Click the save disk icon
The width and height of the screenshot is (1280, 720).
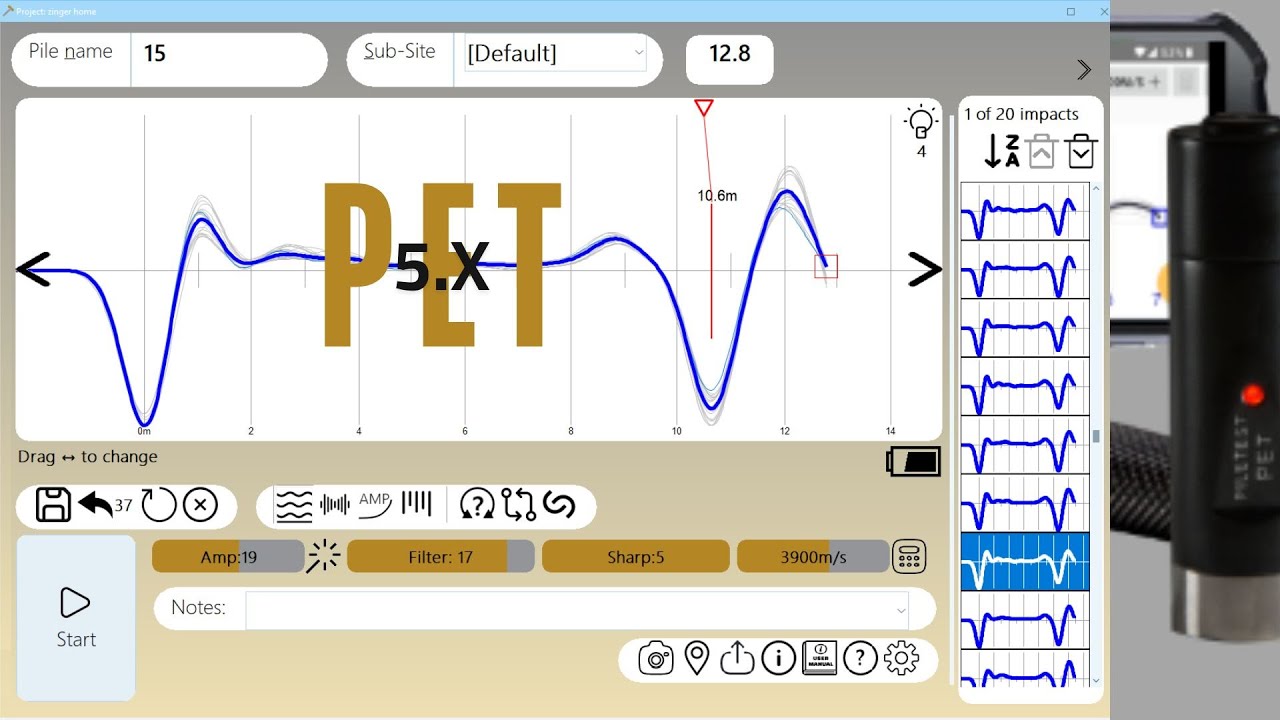(53, 505)
